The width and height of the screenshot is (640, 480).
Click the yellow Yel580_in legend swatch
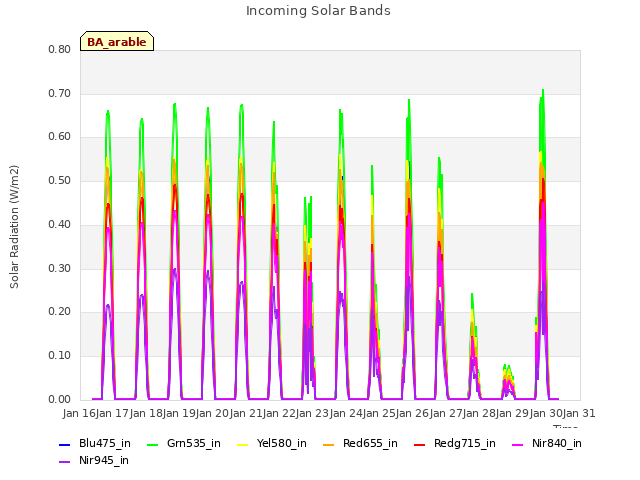pyautogui.click(x=242, y=444)
